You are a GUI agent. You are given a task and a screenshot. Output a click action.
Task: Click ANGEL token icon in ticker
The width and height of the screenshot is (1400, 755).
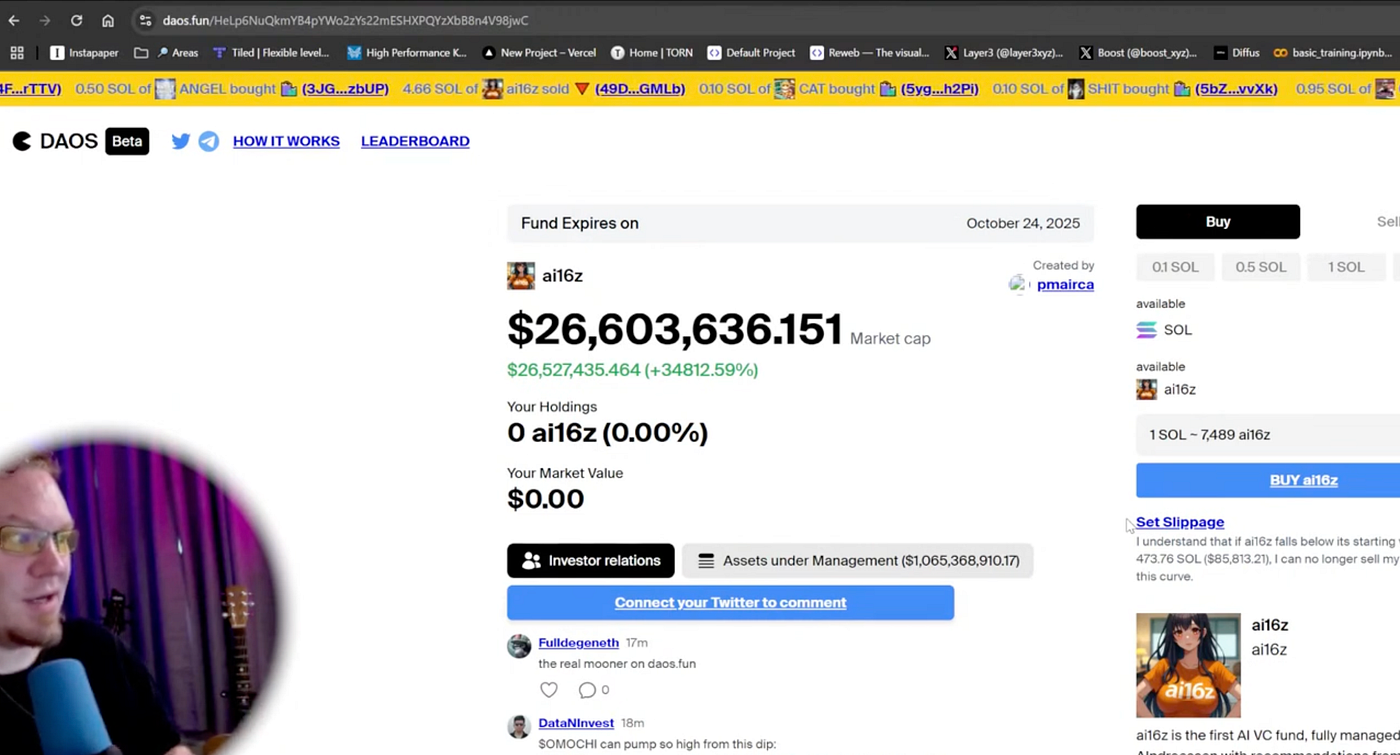165,89
